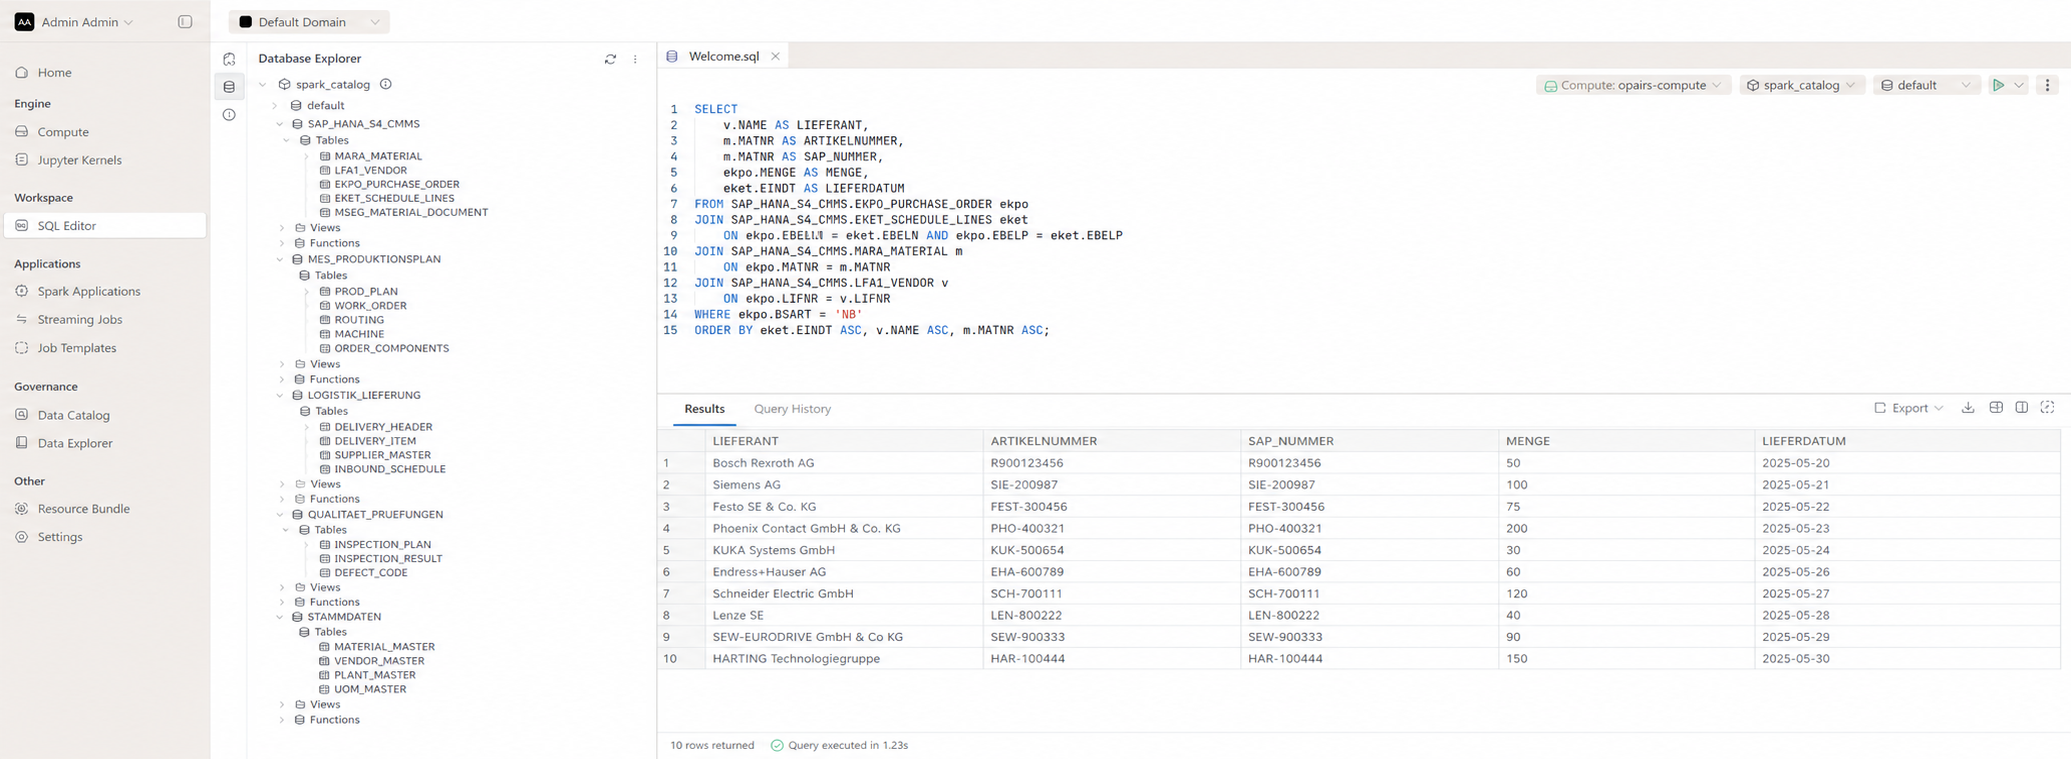Click MENGE column header
Viewport: 2071px width, 759px height.
tap(1626, 441)
